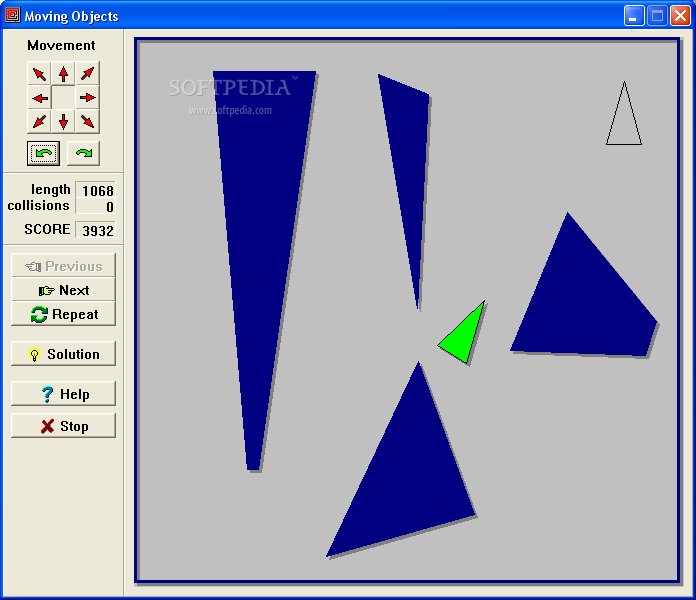Click the collisions value field
The width and height of the screenshot is (696, 600).
click(x=95, y=206)
